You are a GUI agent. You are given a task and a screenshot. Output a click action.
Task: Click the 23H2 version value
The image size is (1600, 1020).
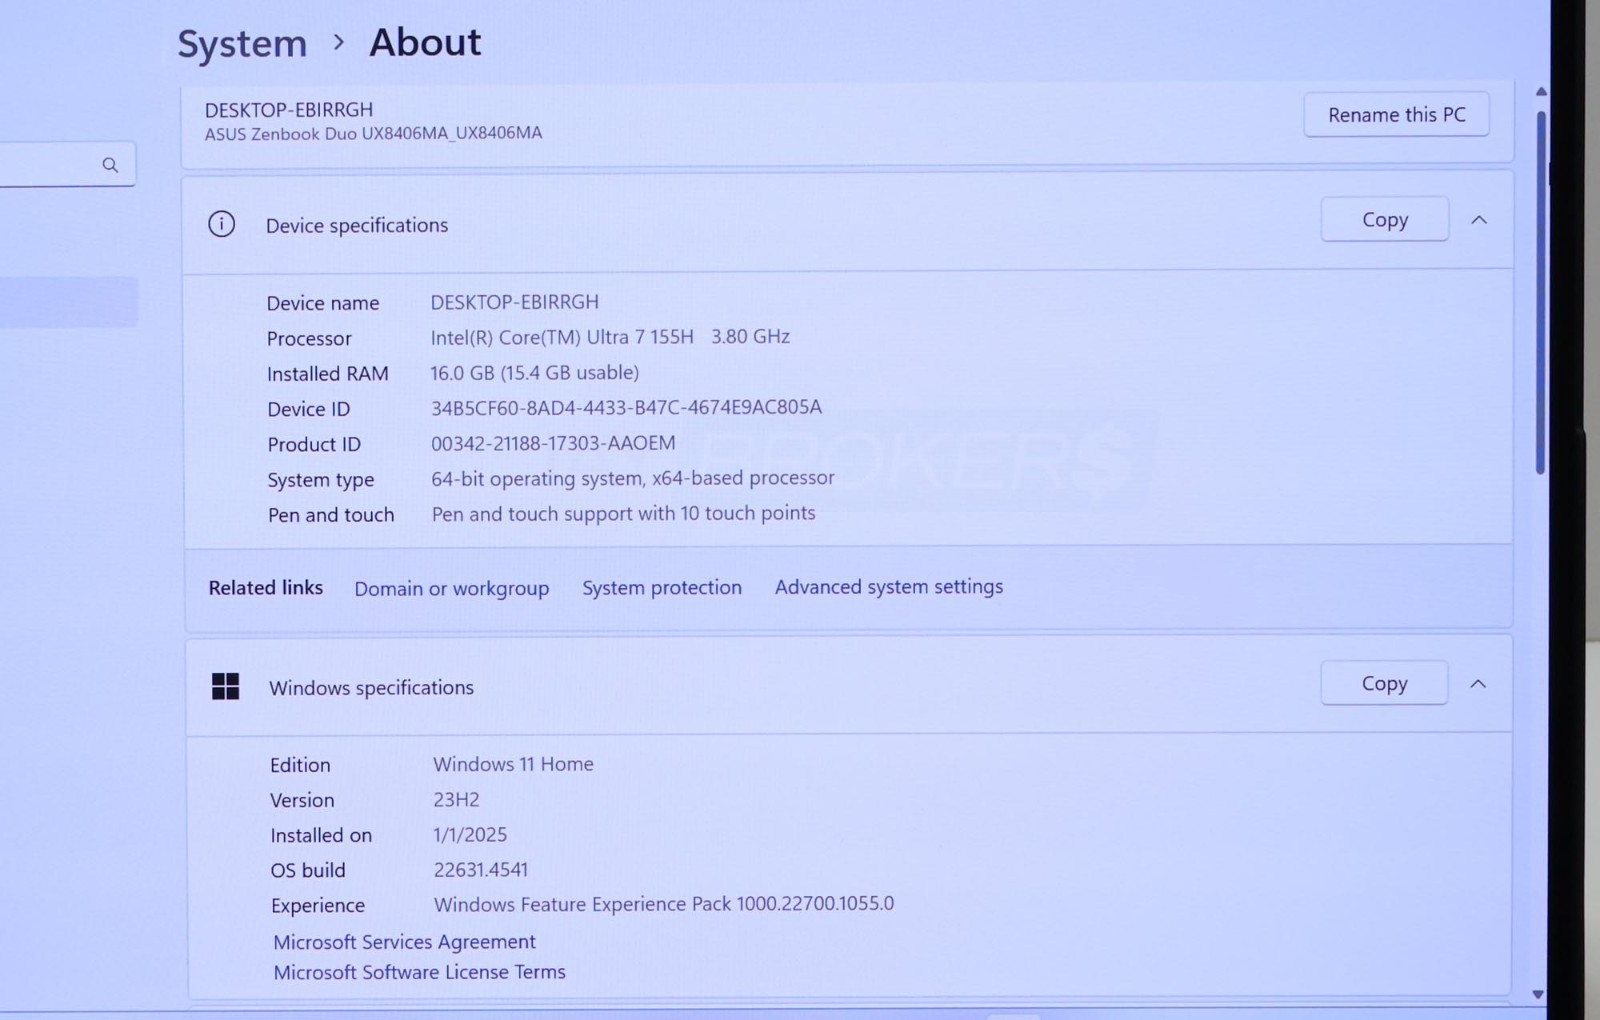[456, 800]
